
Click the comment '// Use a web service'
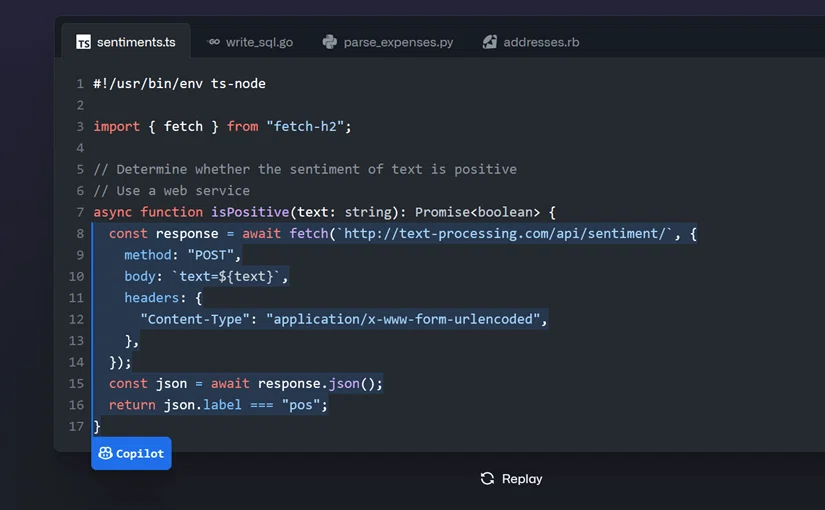point(172,191)
